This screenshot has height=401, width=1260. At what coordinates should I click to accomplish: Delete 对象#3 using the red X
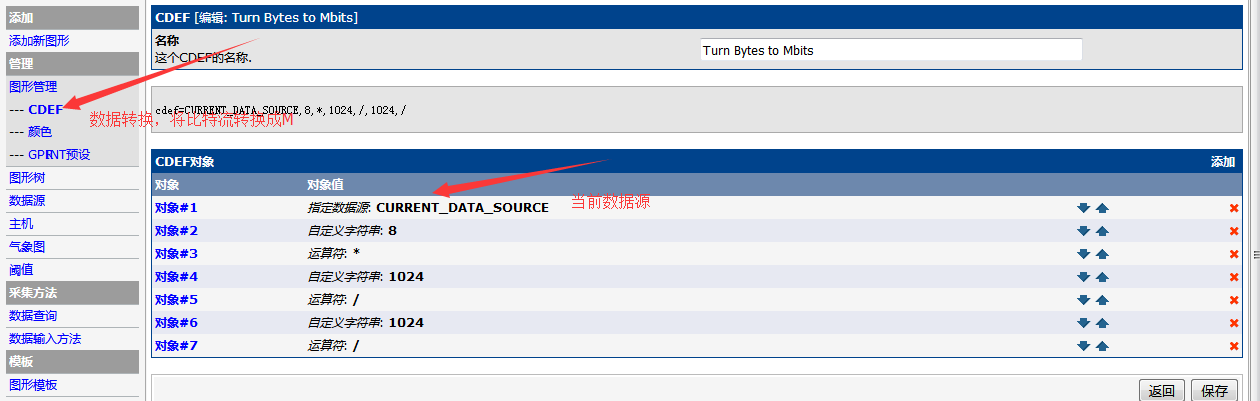1234,254
